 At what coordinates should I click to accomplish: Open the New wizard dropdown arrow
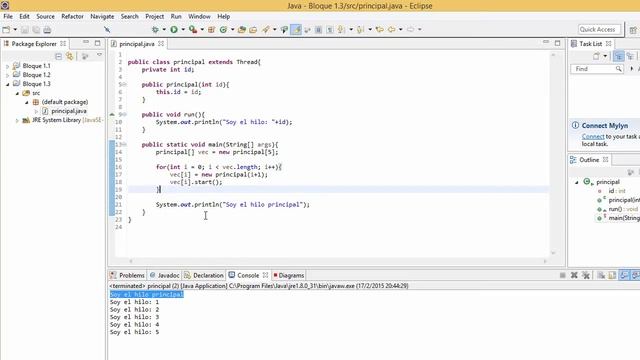(x=15, y=29)
